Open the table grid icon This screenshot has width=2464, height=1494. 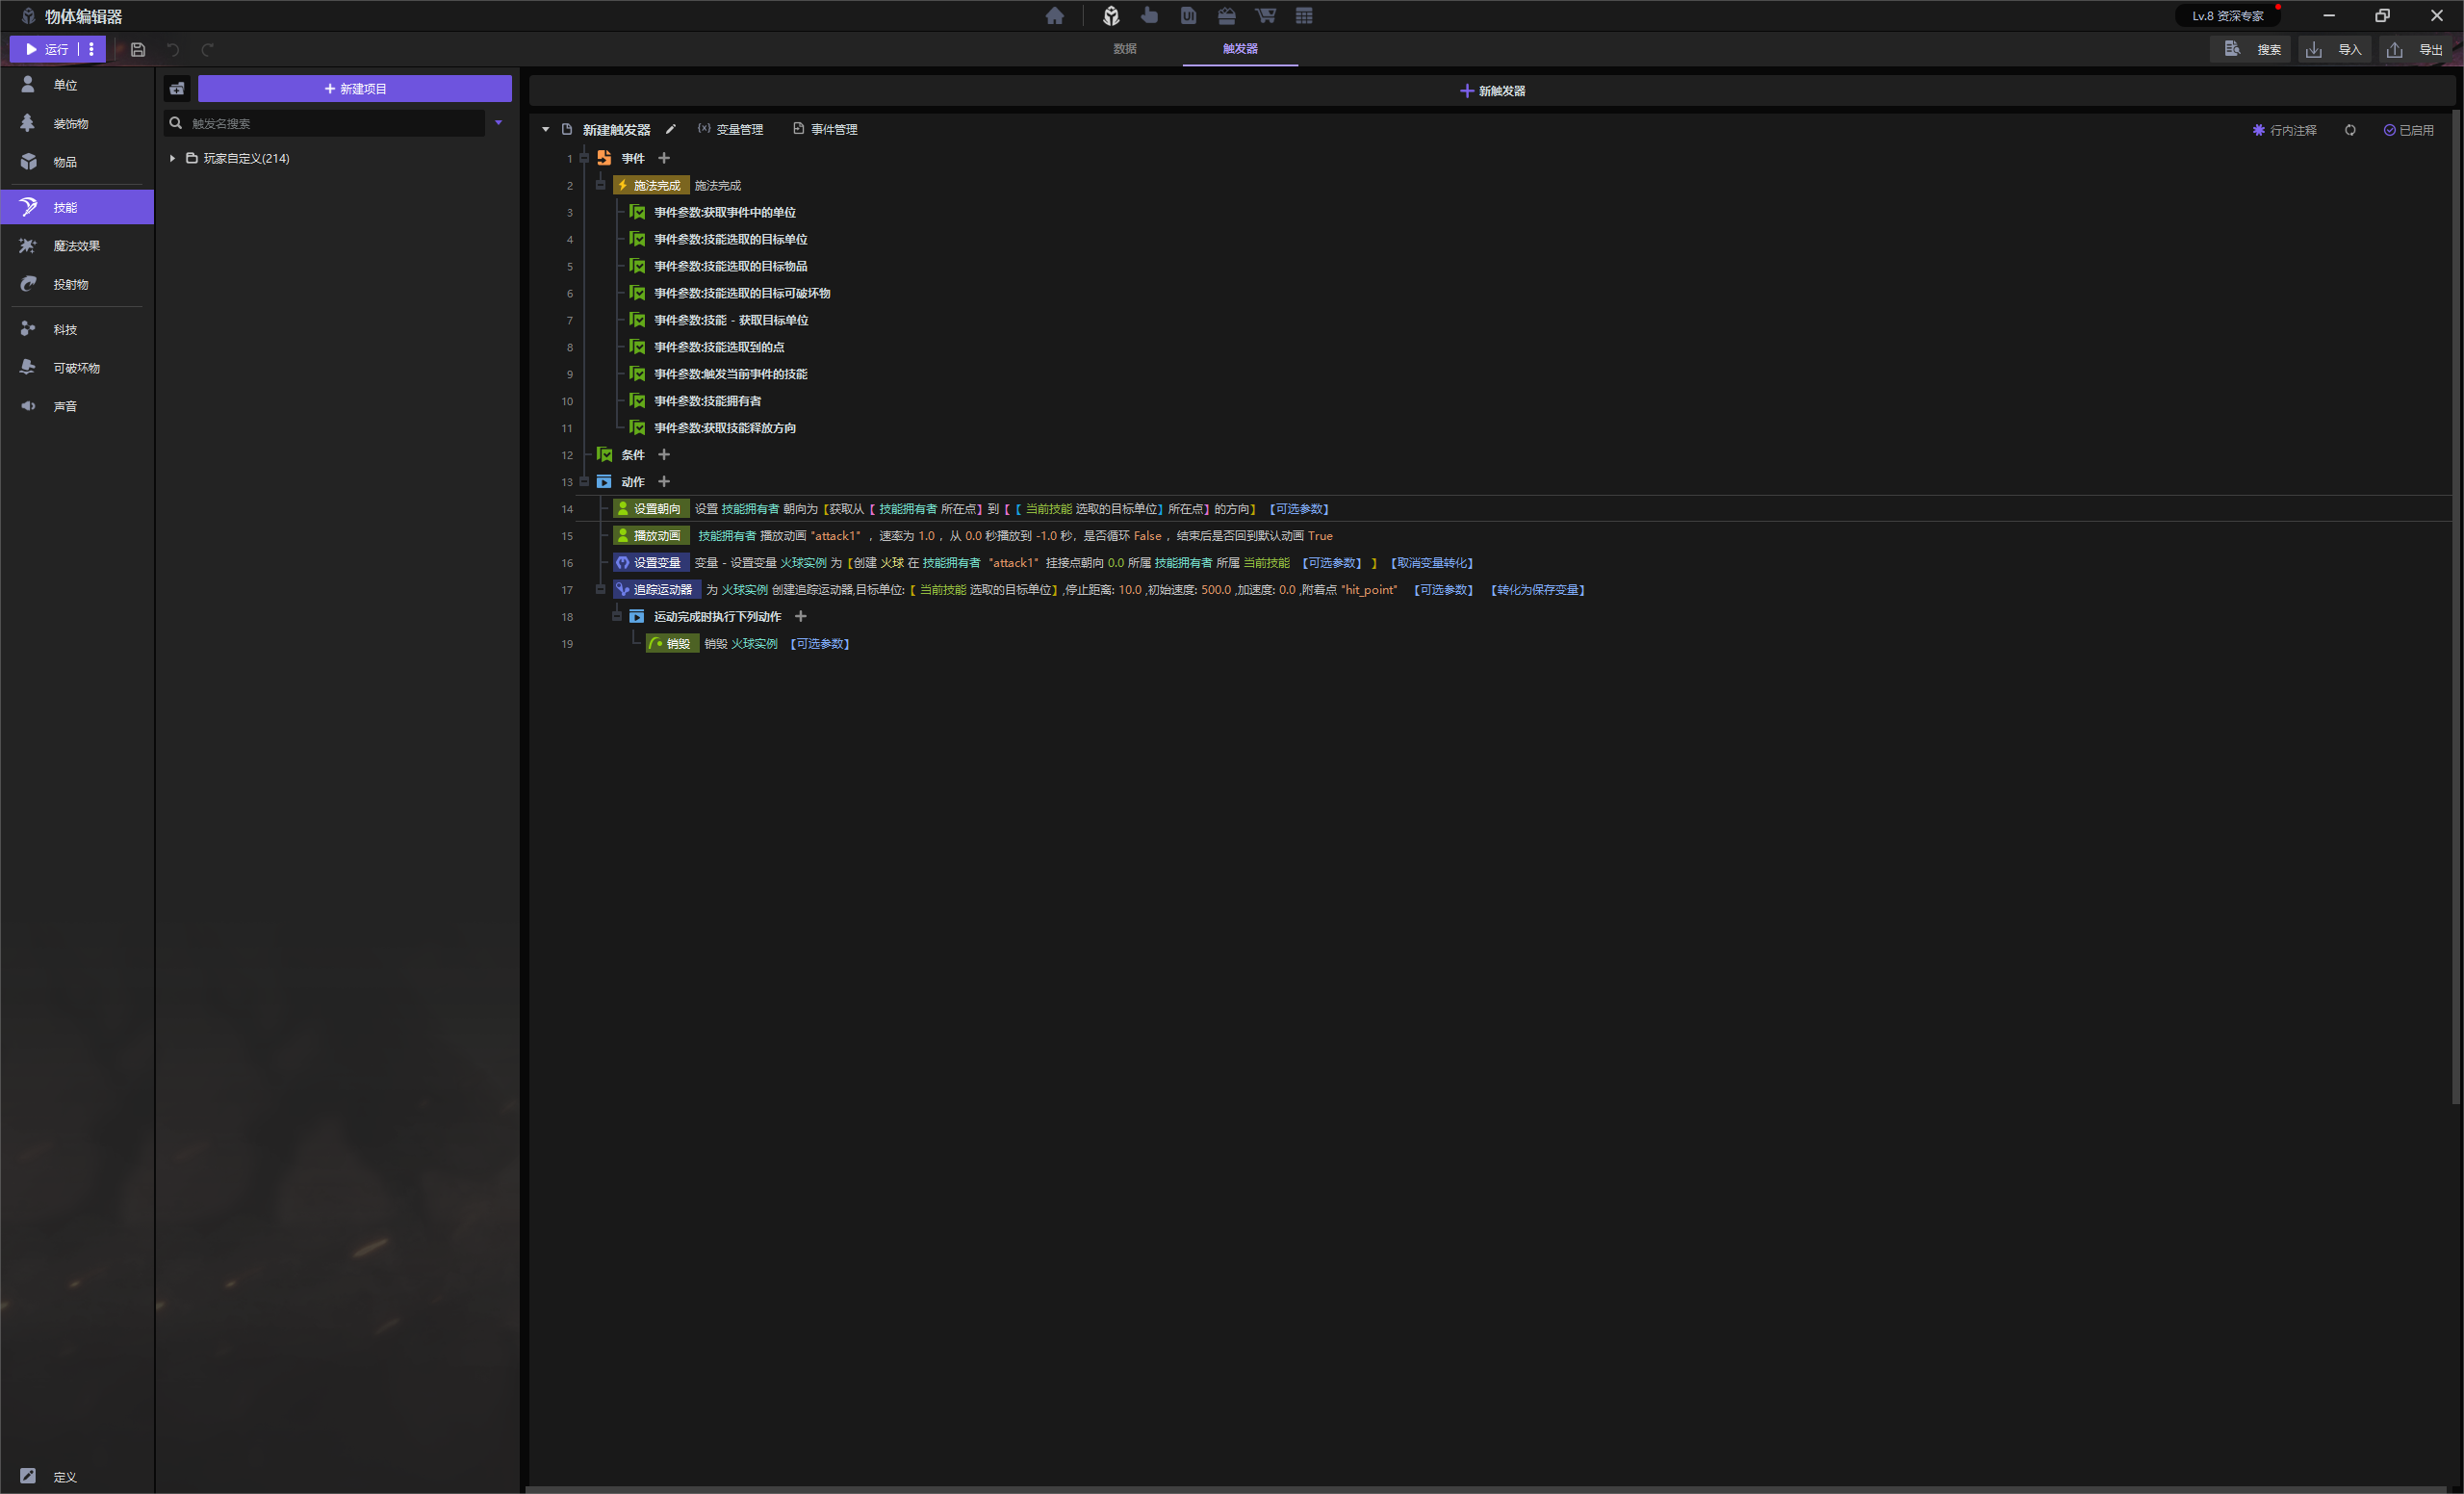[x=1304, y=16]
